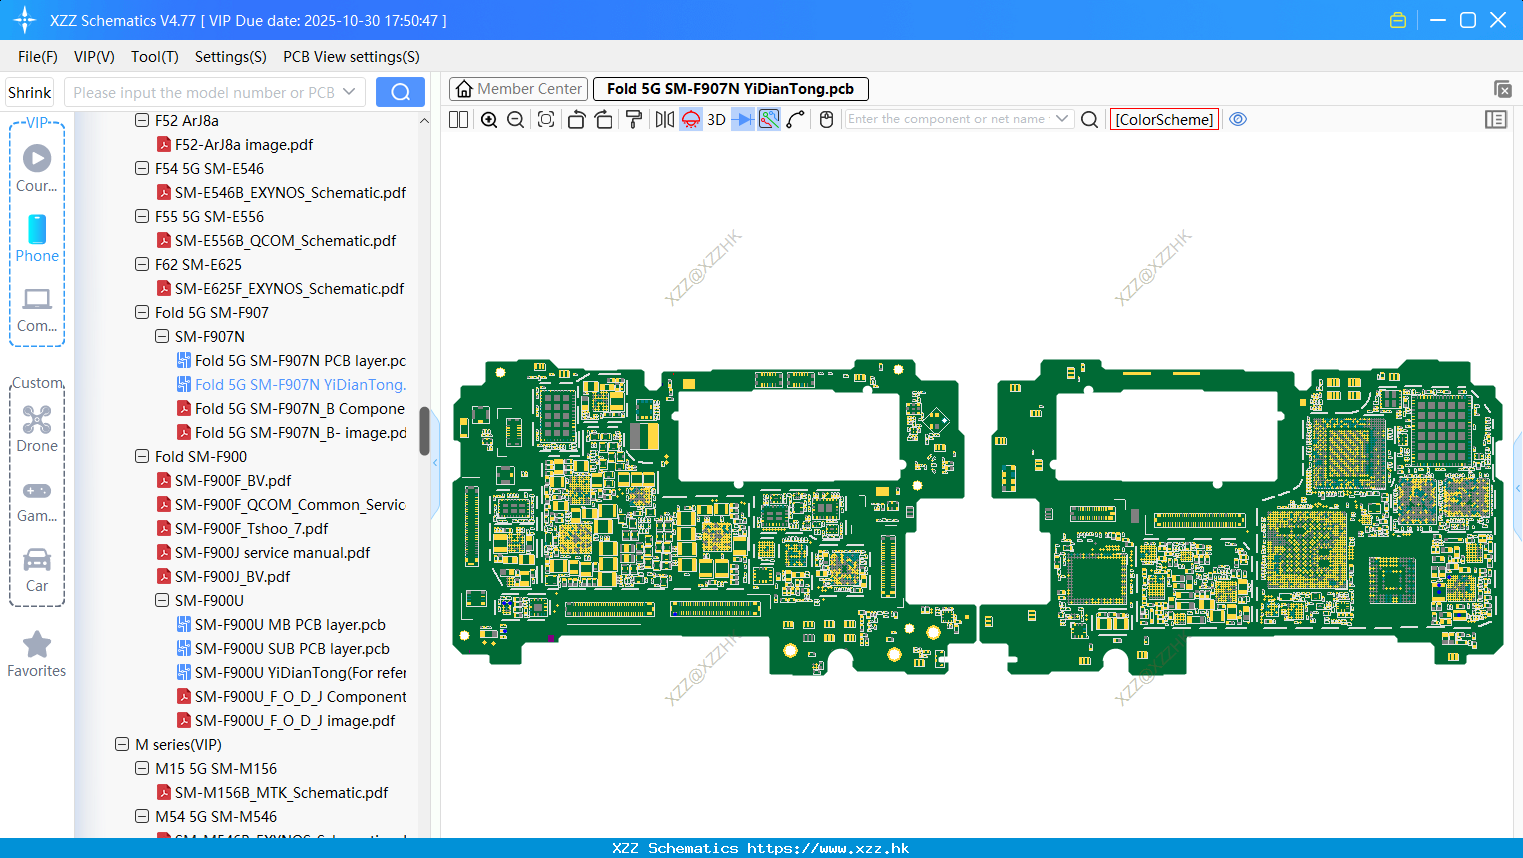This screenshot has width=1523, height=858.
Task: Switch to 3D board view
Action: (716, 119)
